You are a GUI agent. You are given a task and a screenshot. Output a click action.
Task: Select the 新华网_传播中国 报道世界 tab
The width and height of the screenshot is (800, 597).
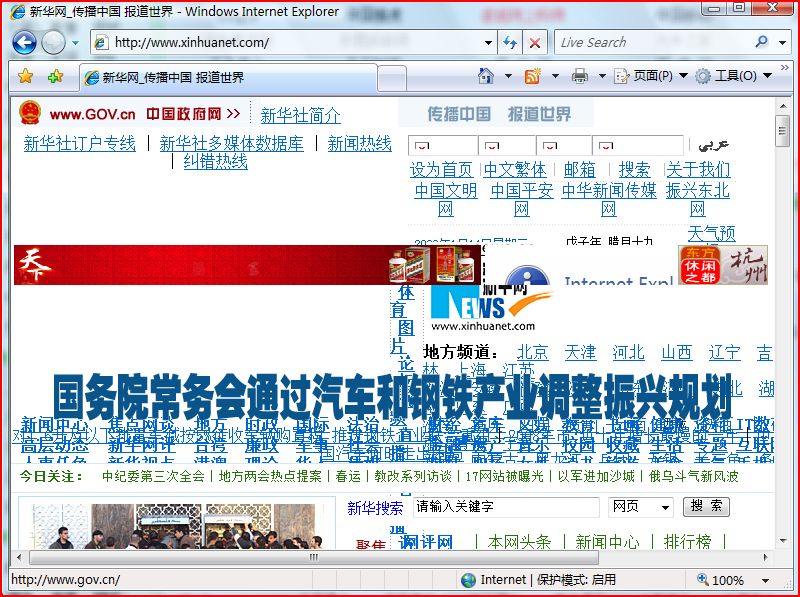click(x=229, y=78)
